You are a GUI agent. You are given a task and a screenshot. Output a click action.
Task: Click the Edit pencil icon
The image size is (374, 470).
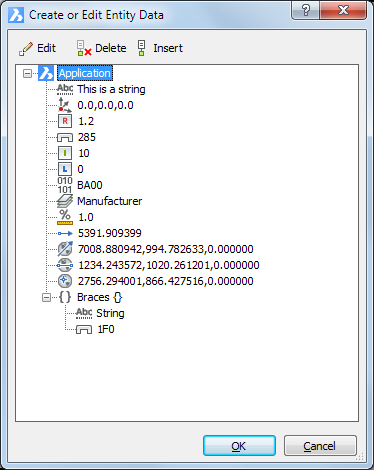(26, 49)
